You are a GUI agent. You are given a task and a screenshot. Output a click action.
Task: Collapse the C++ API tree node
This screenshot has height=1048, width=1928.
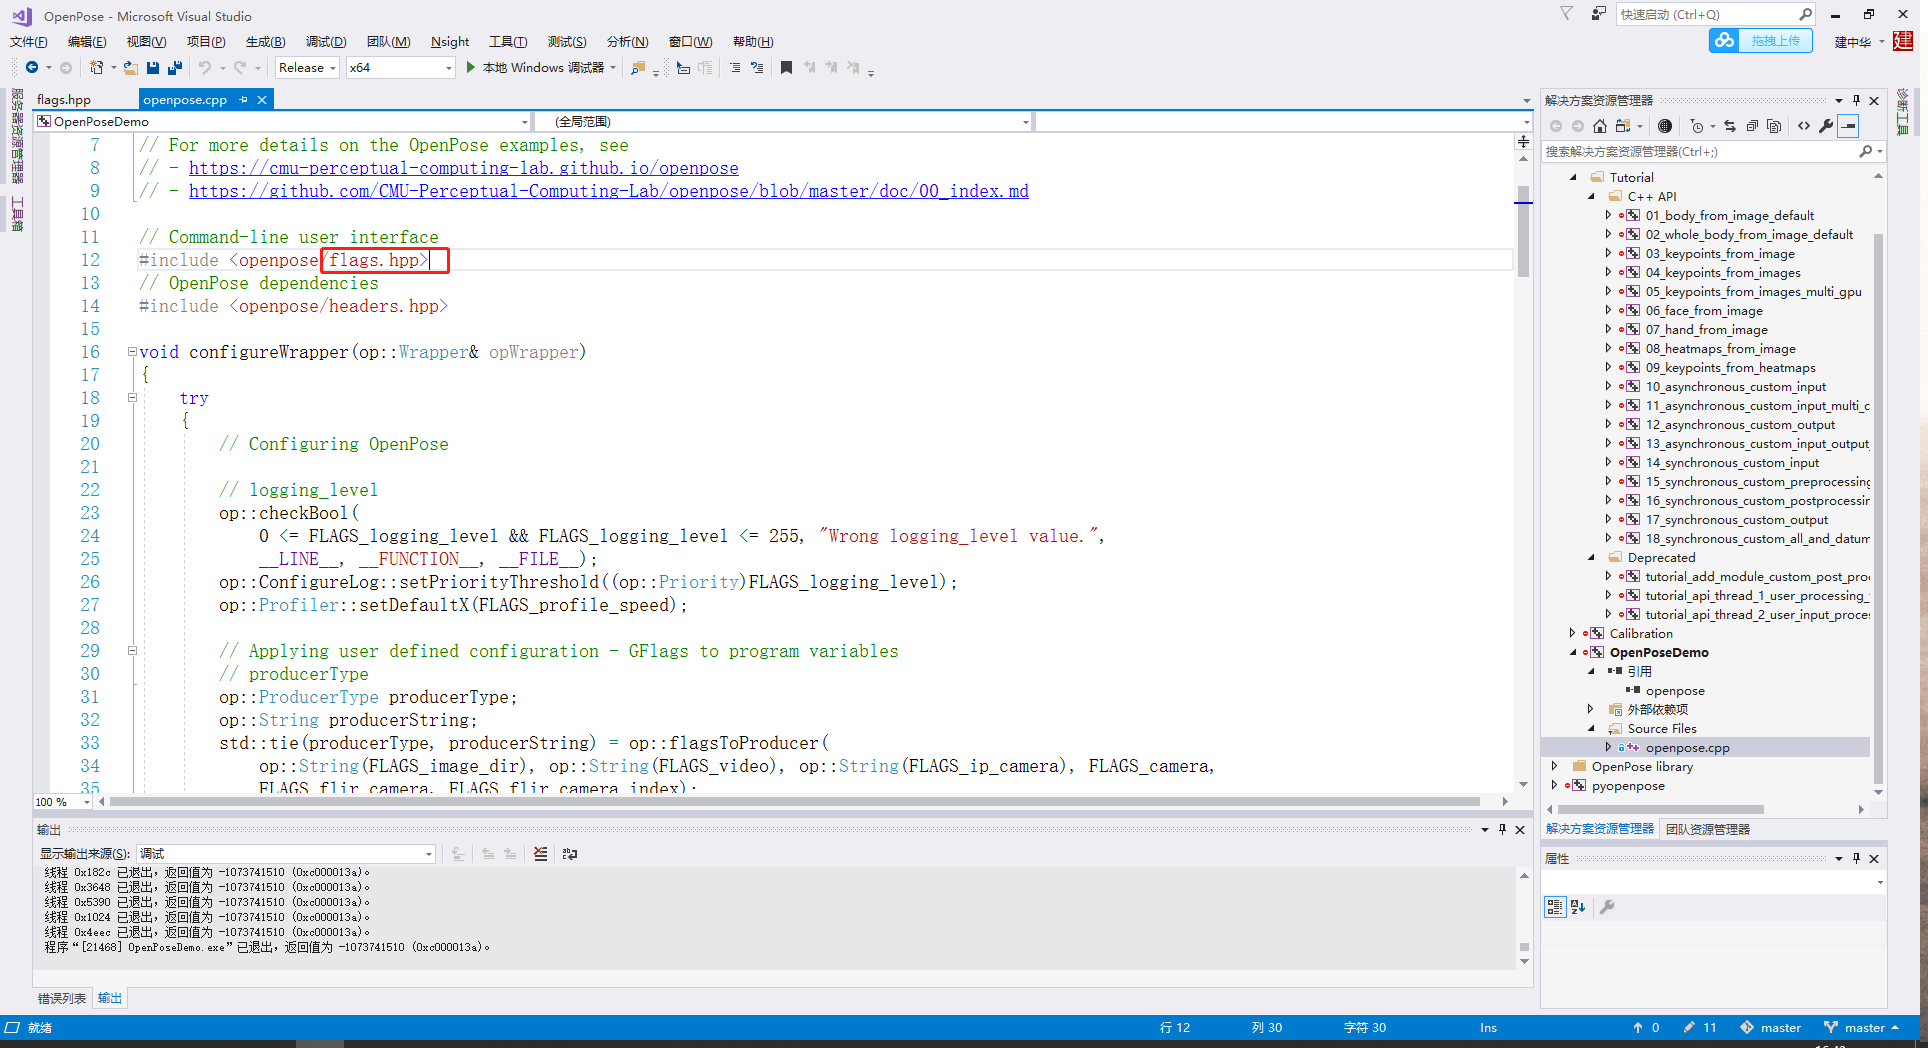[1592, 196]
